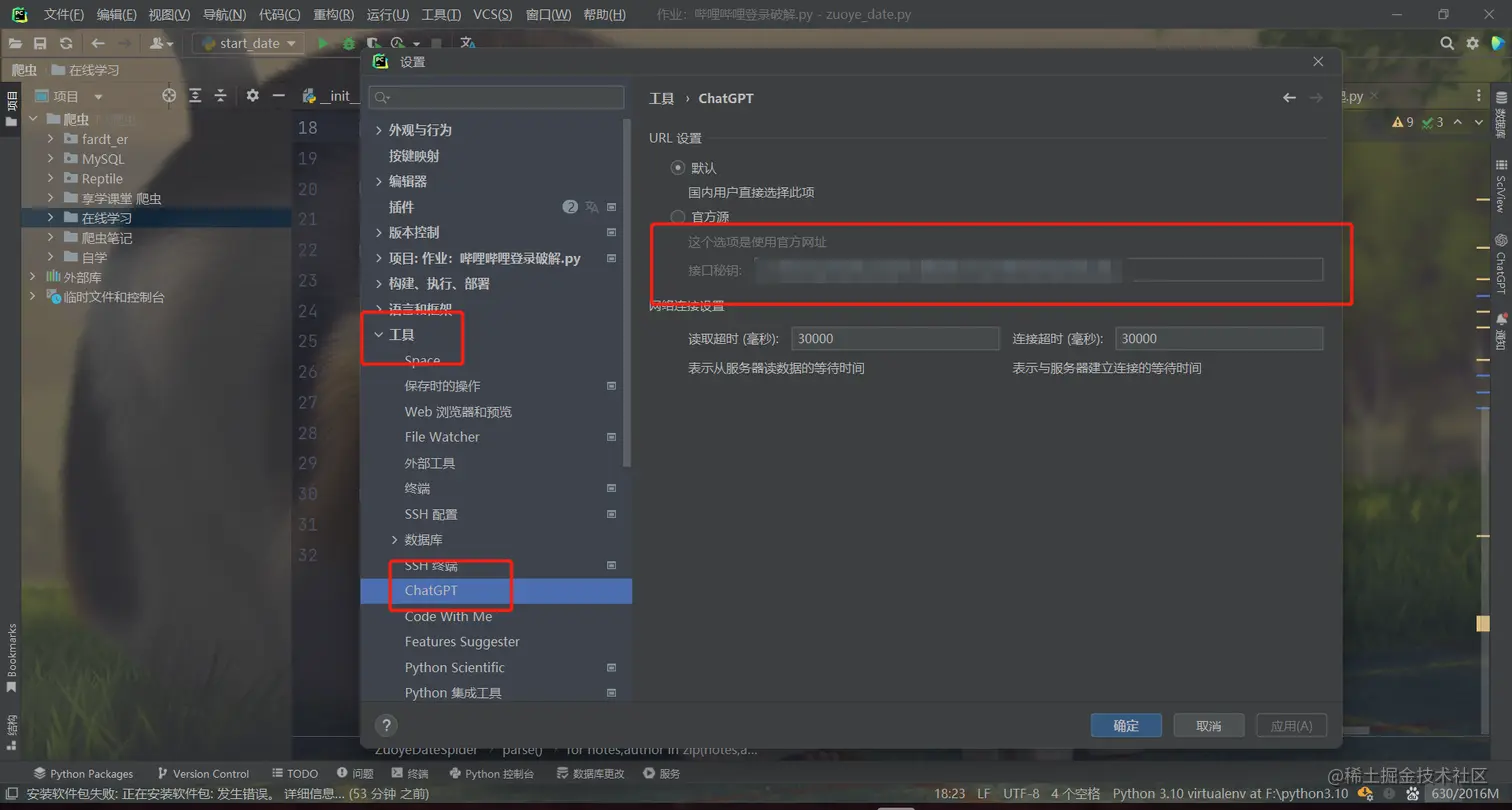This screenshot has width=1512, height=810.
Task: Expand 数据库 under 工具 settings
Action: (x=394, y=539)
